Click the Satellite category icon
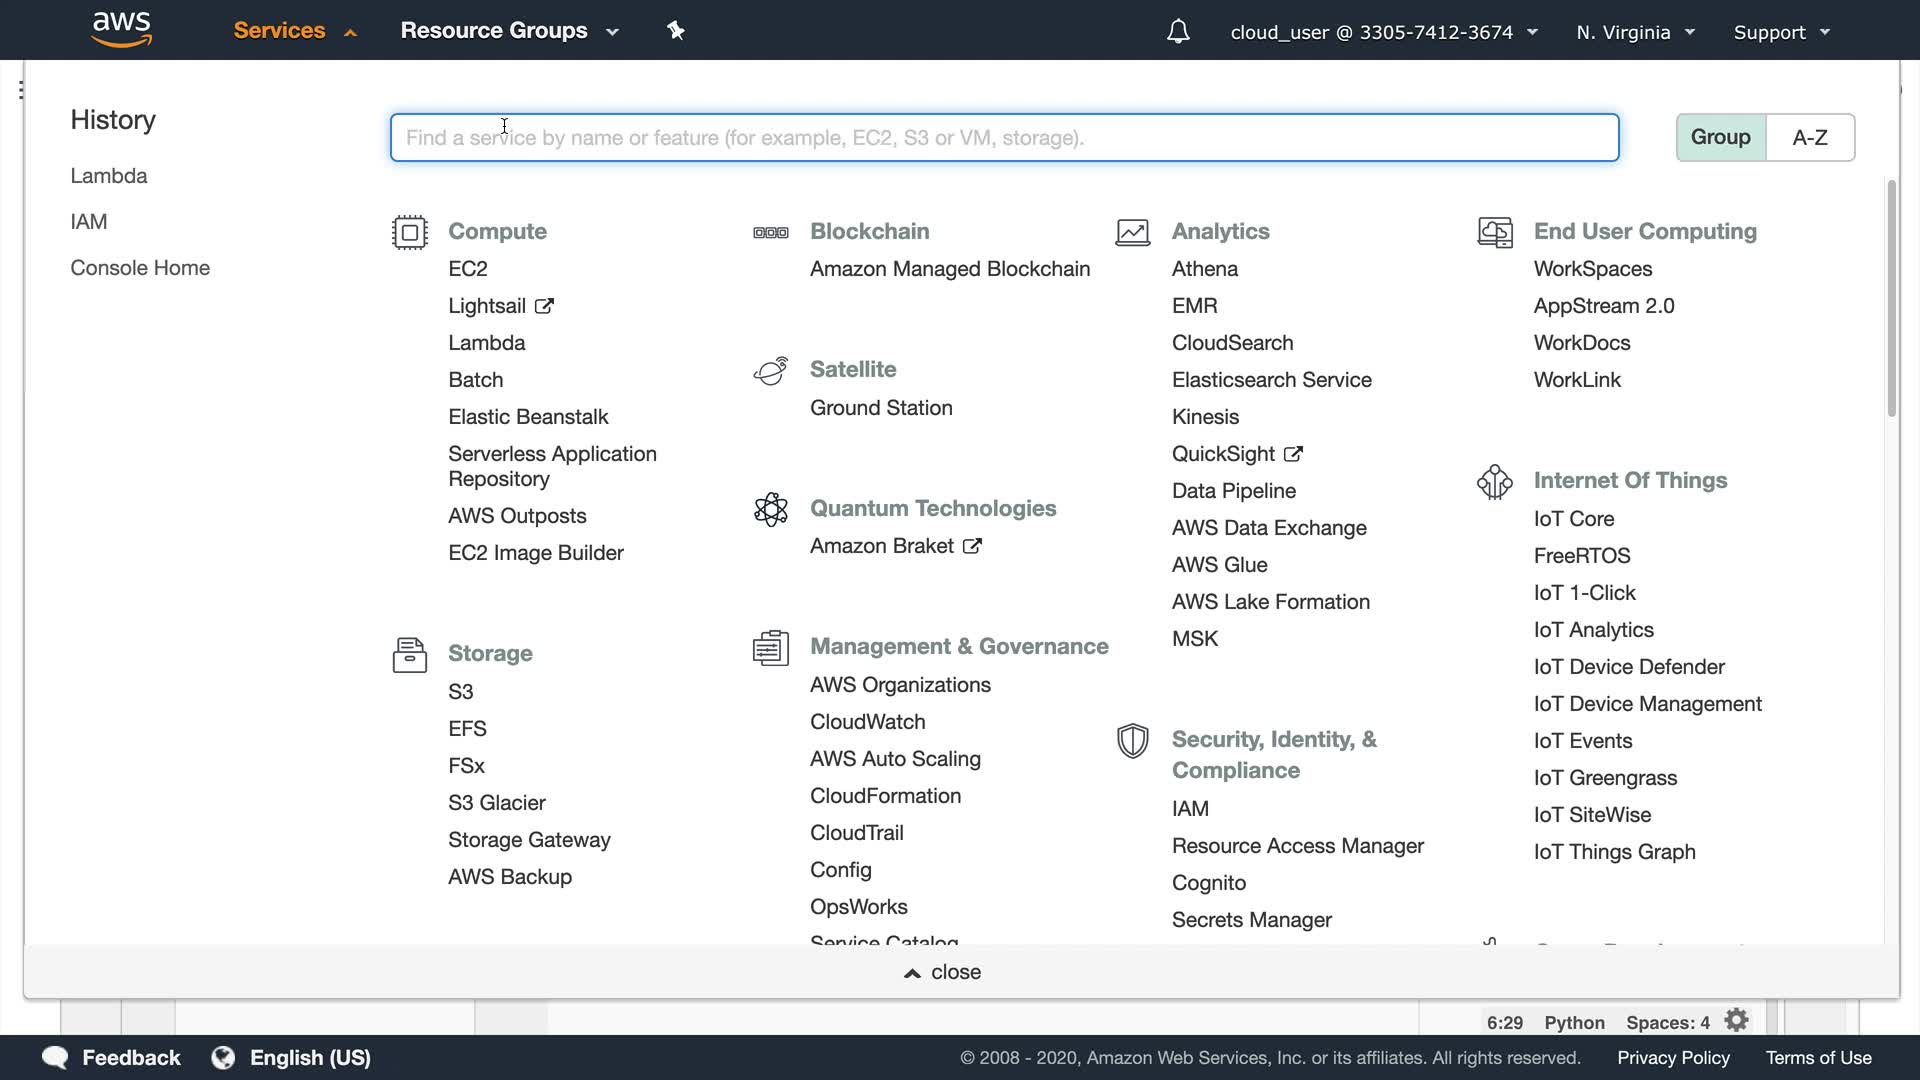This screenshot has height=1080, width=1920. click(x=771, y=371)
